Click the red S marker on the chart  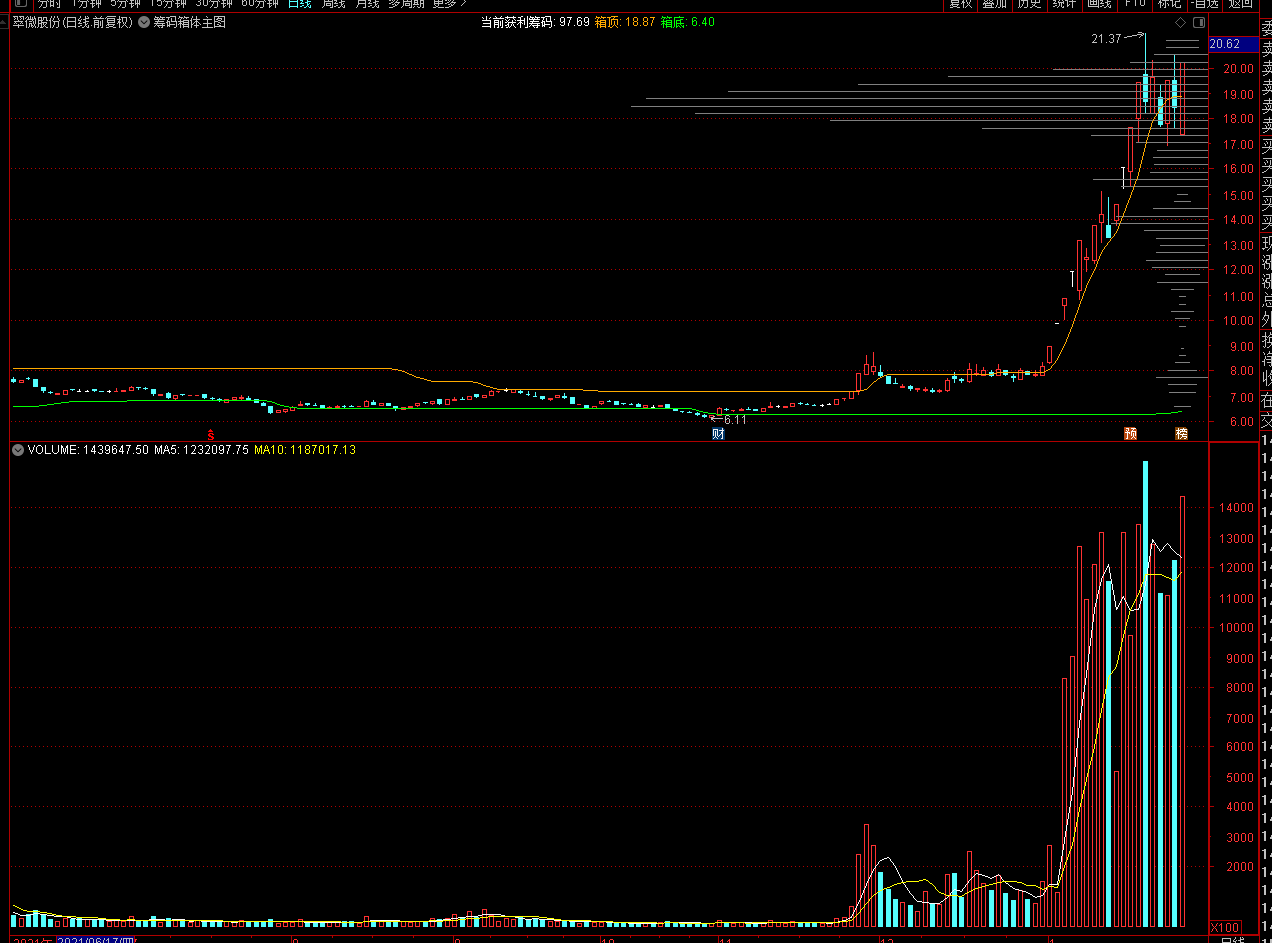[x=211, y=434]
